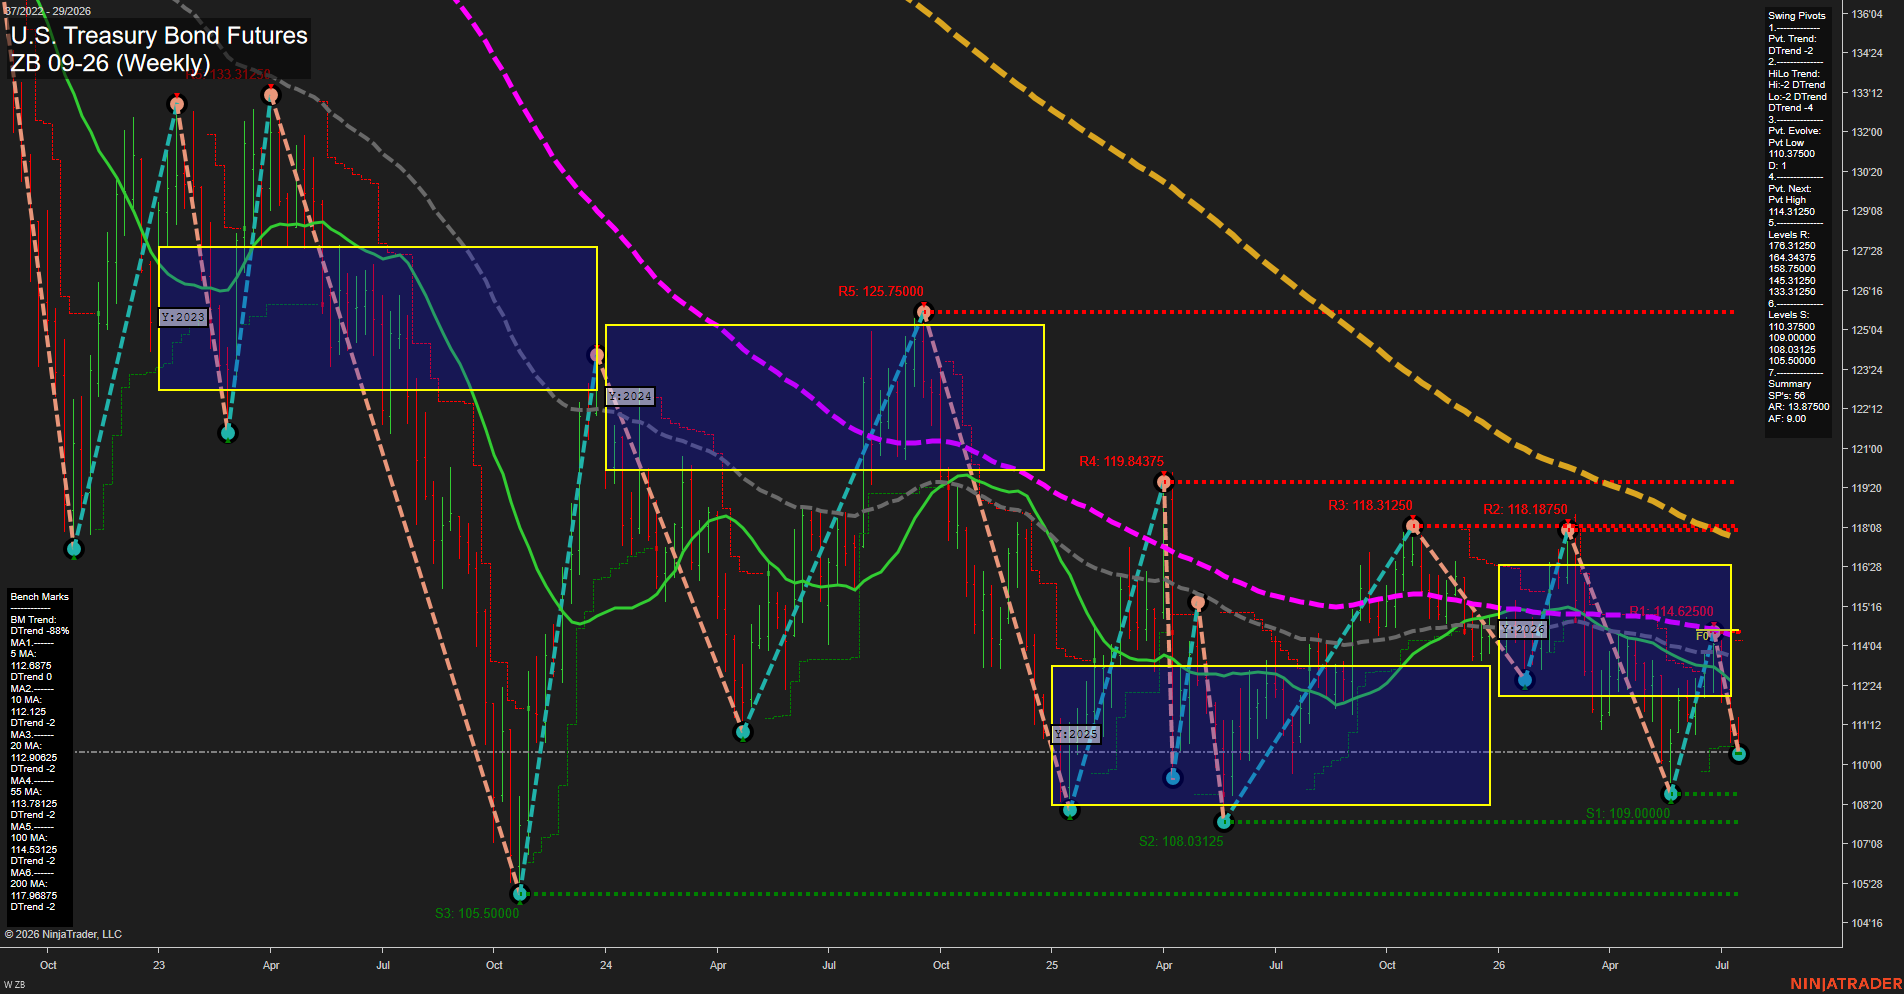The width and height of the screenshot is (1904, 994).
Task: Click the Pvt High 114.31250 entry
Action: point(1791,212)
